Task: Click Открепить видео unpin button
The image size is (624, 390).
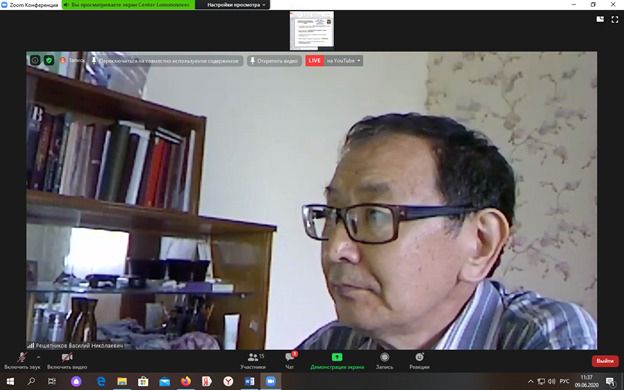Action: click(274, 61)
